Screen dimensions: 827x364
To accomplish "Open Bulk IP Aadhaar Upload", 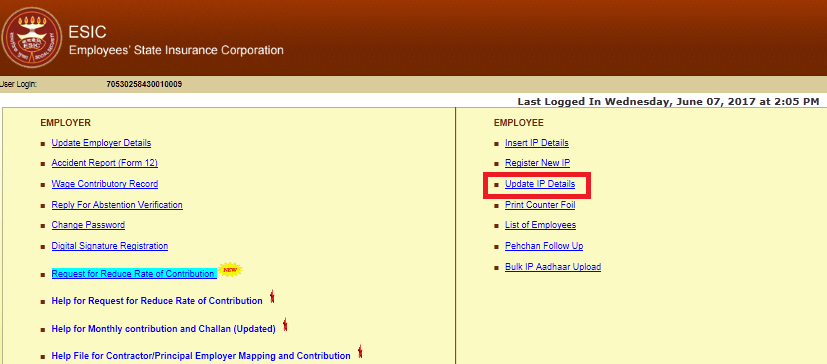I will 553,267.
